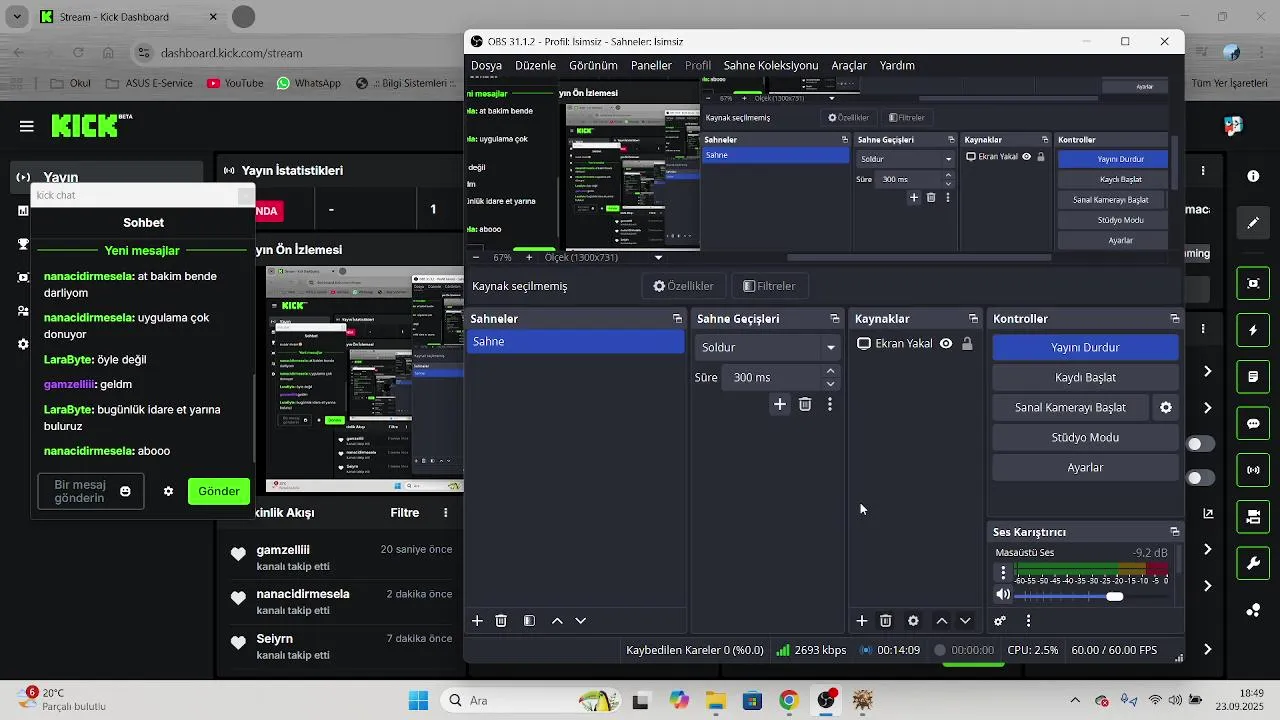
Task: Click Sanal Kamerayı Başlat button
Action: pos(1070,407)
